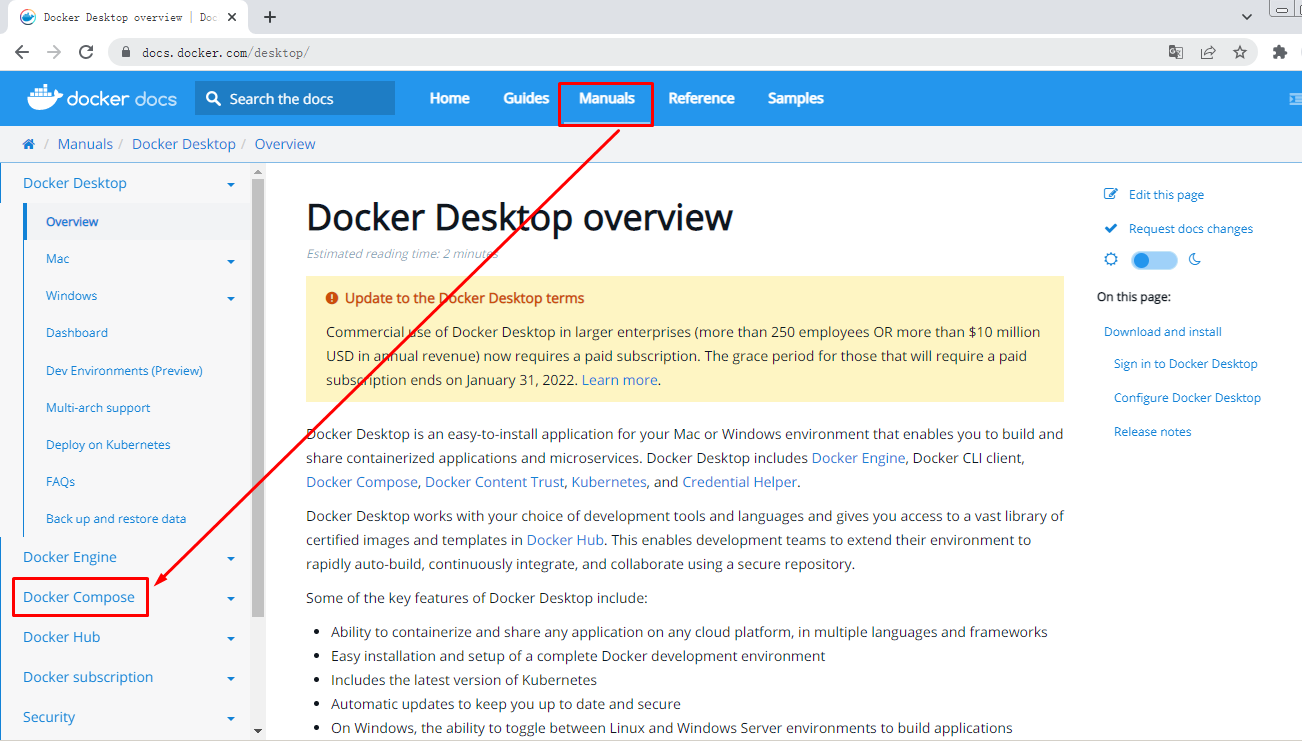Click the sidebar vertical scrollbar
The height and width of the screenshot is (741, 1302).
tap(258, 400)
